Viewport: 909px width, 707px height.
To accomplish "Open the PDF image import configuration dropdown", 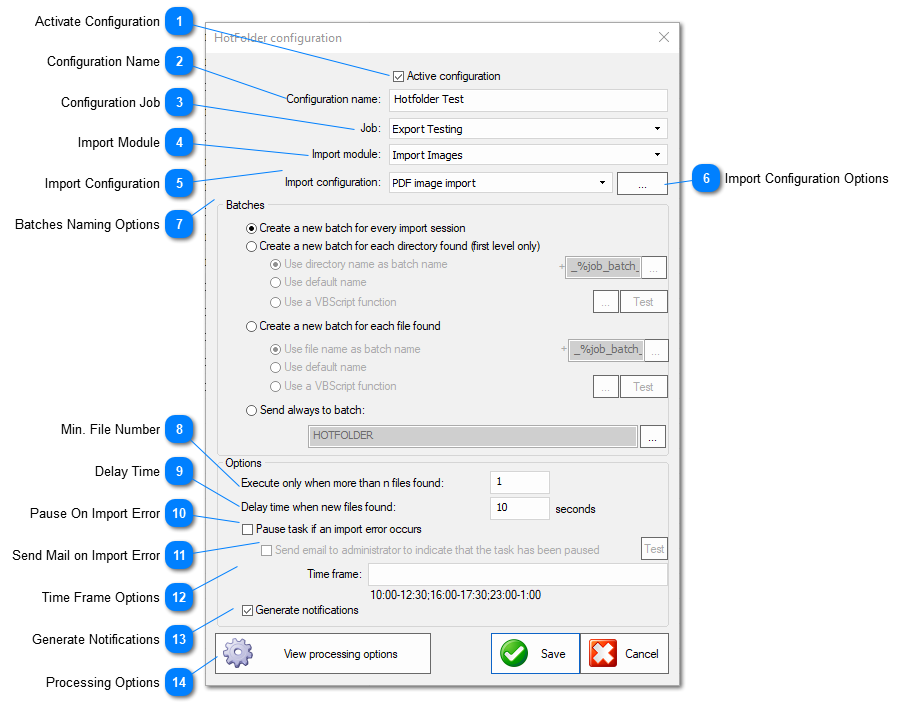I will pos(604,183).
